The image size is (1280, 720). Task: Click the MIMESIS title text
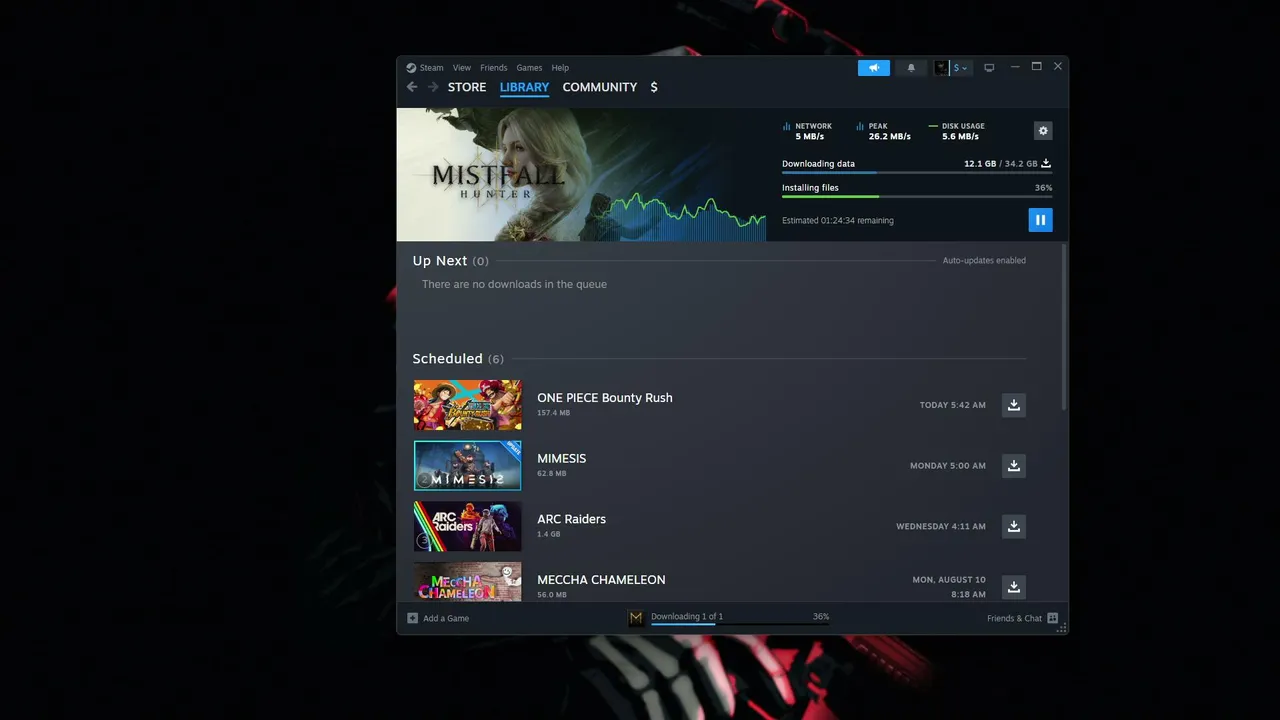coord(562,459)
